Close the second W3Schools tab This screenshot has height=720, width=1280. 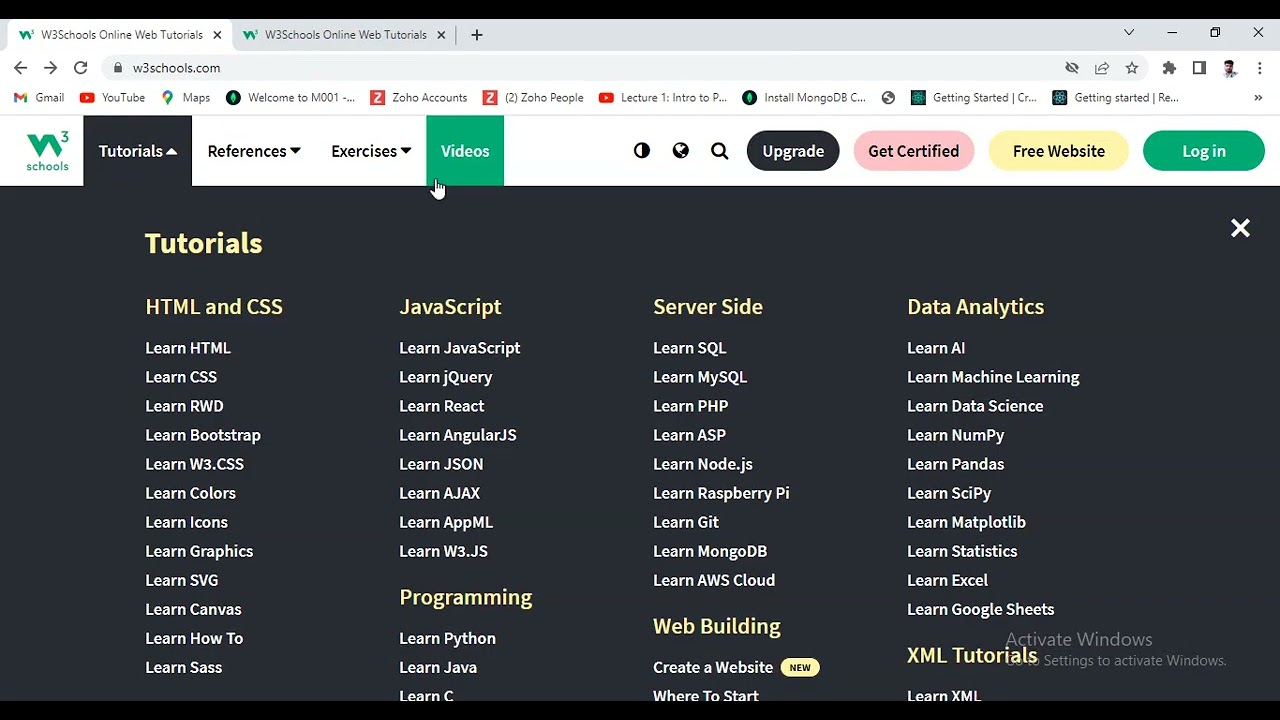coord(441,35)
